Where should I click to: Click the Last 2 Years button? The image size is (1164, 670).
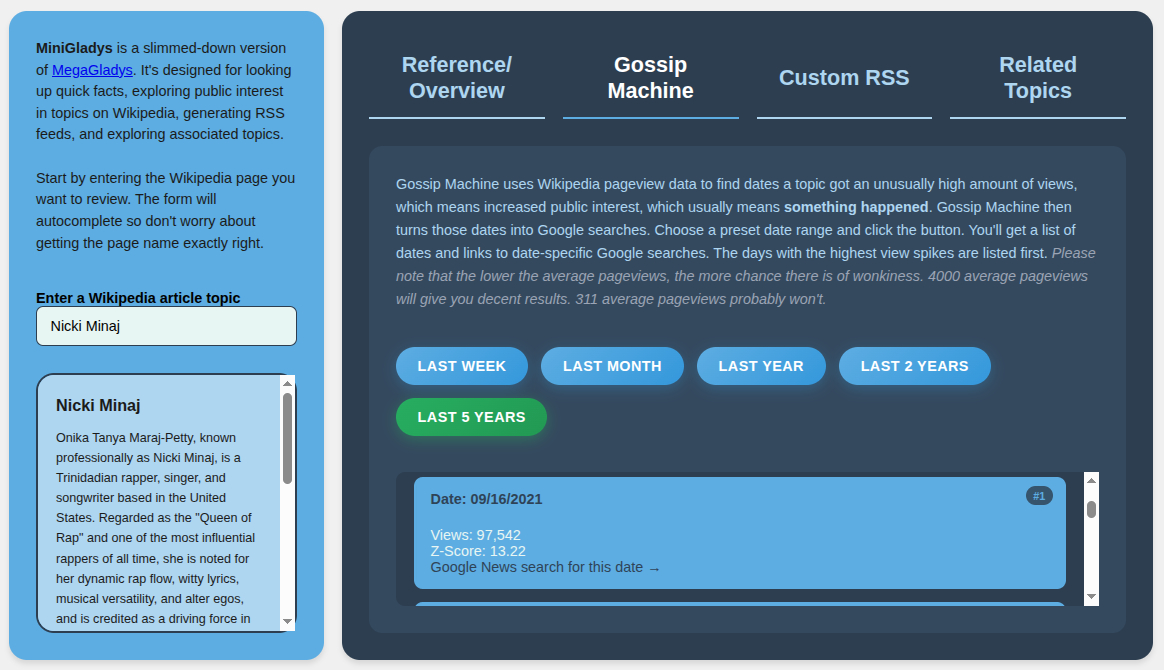tap(914, 366)
